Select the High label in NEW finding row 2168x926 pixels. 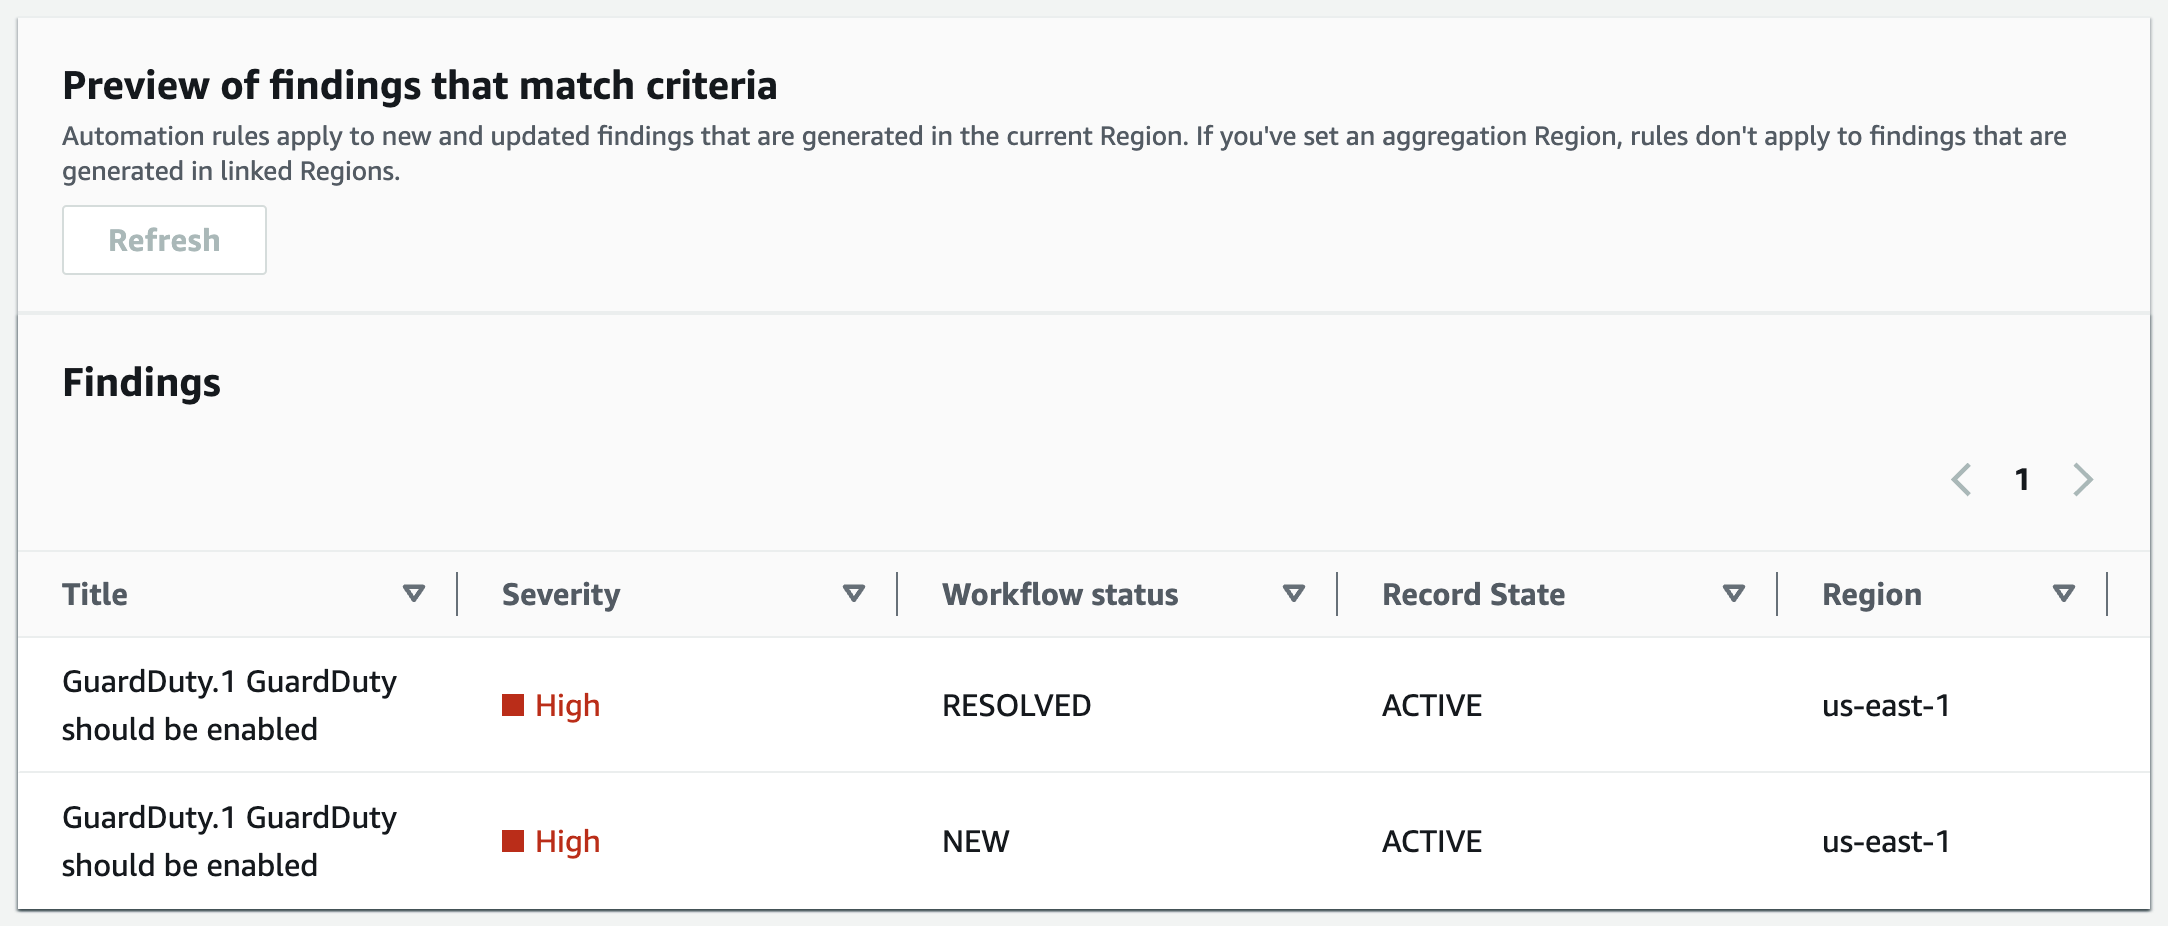coord(567,842)
